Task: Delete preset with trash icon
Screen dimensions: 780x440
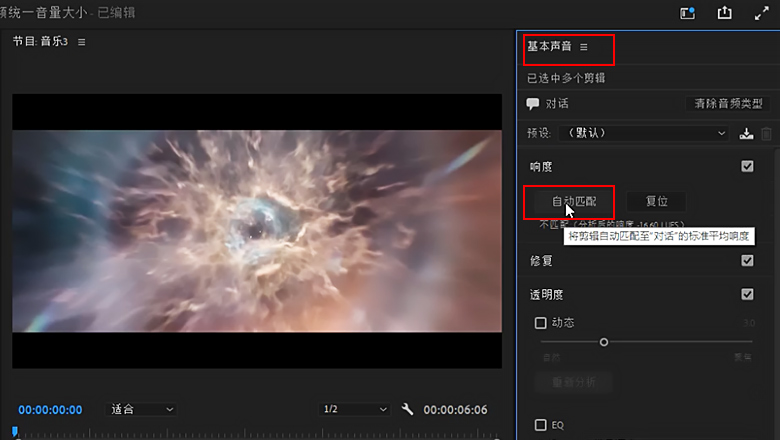Action: (767, 133)
